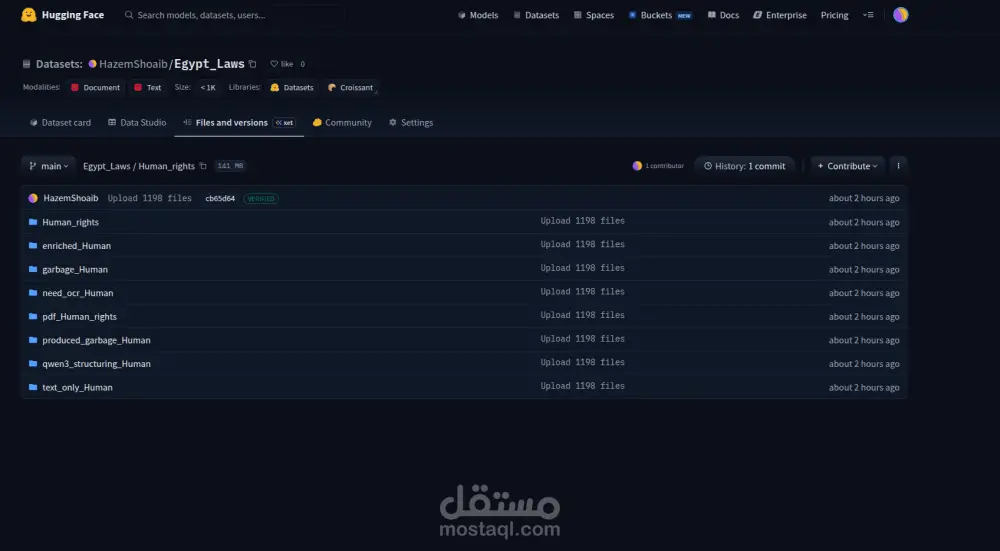1000x551 pixels.
Task: Open the qwen3_structuring_Human folder
Action: click(96, 364)
